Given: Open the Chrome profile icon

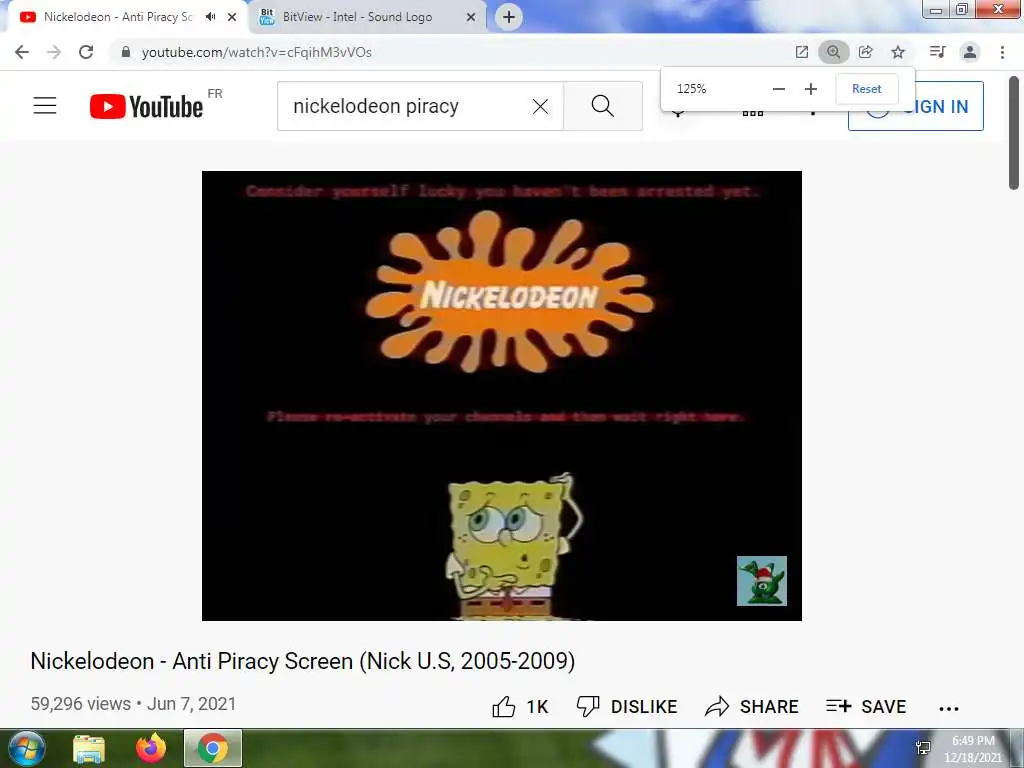Looking at the screenshot, I should tap(970, 52).
